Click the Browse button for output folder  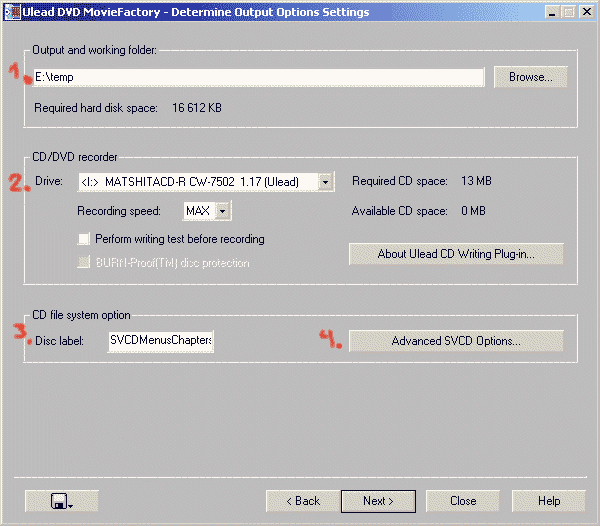point(530,77)
